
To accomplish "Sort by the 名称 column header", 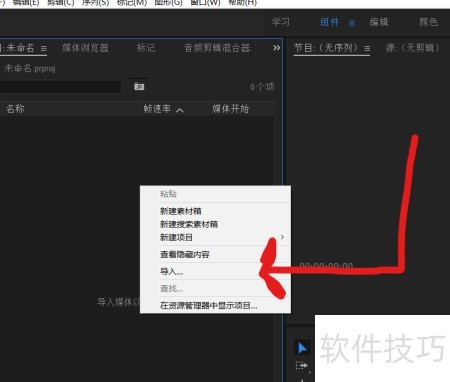I will [15, 109].
